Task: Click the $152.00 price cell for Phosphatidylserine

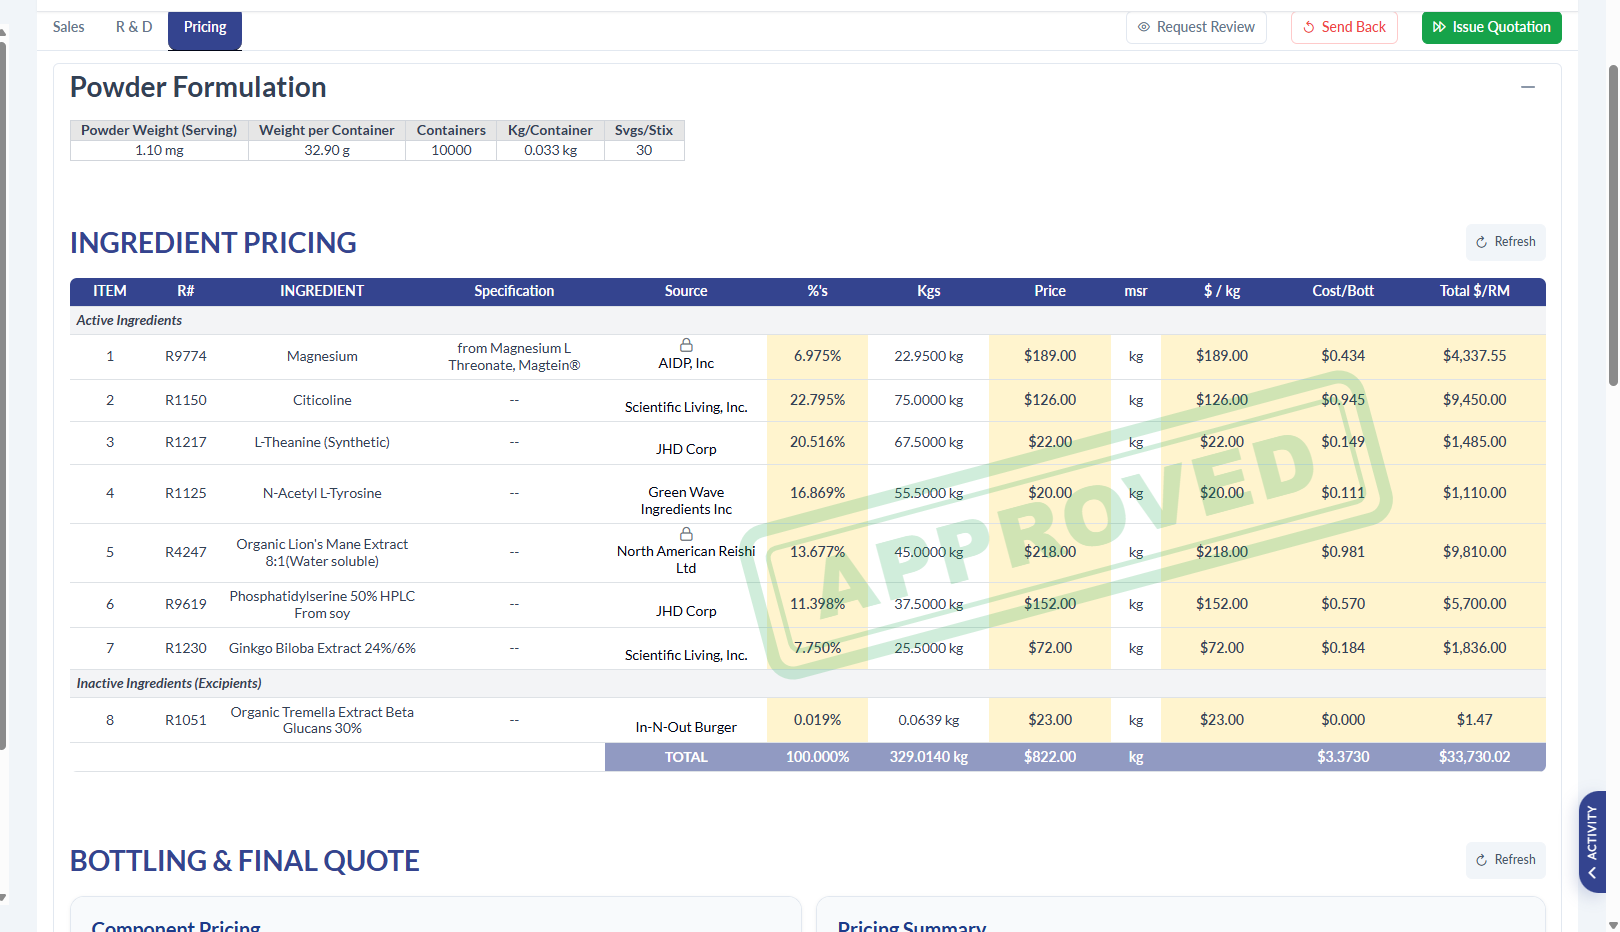Action: tap(1050, 604)
